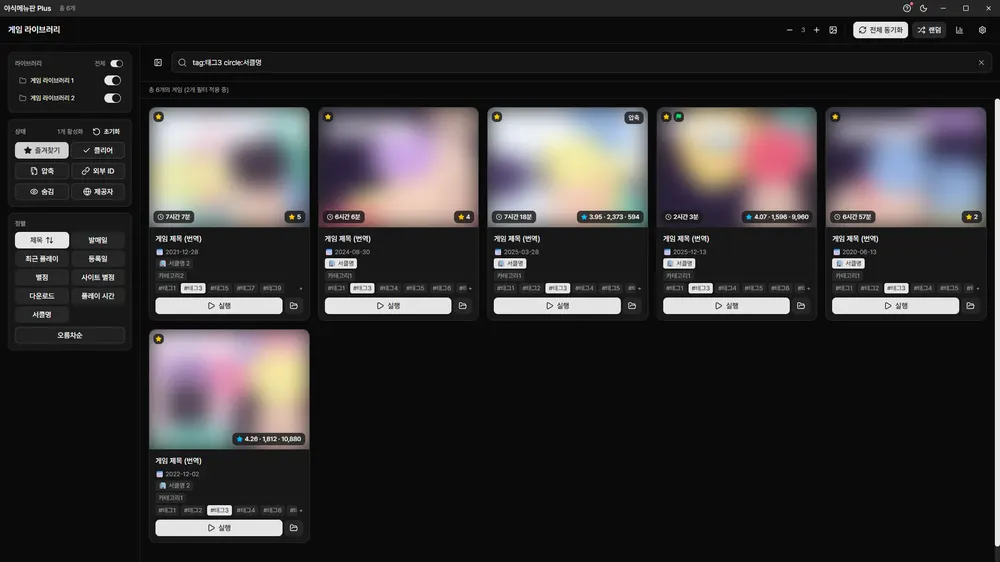Open folder for the 2025-03-28 game

tap(632, 306)
